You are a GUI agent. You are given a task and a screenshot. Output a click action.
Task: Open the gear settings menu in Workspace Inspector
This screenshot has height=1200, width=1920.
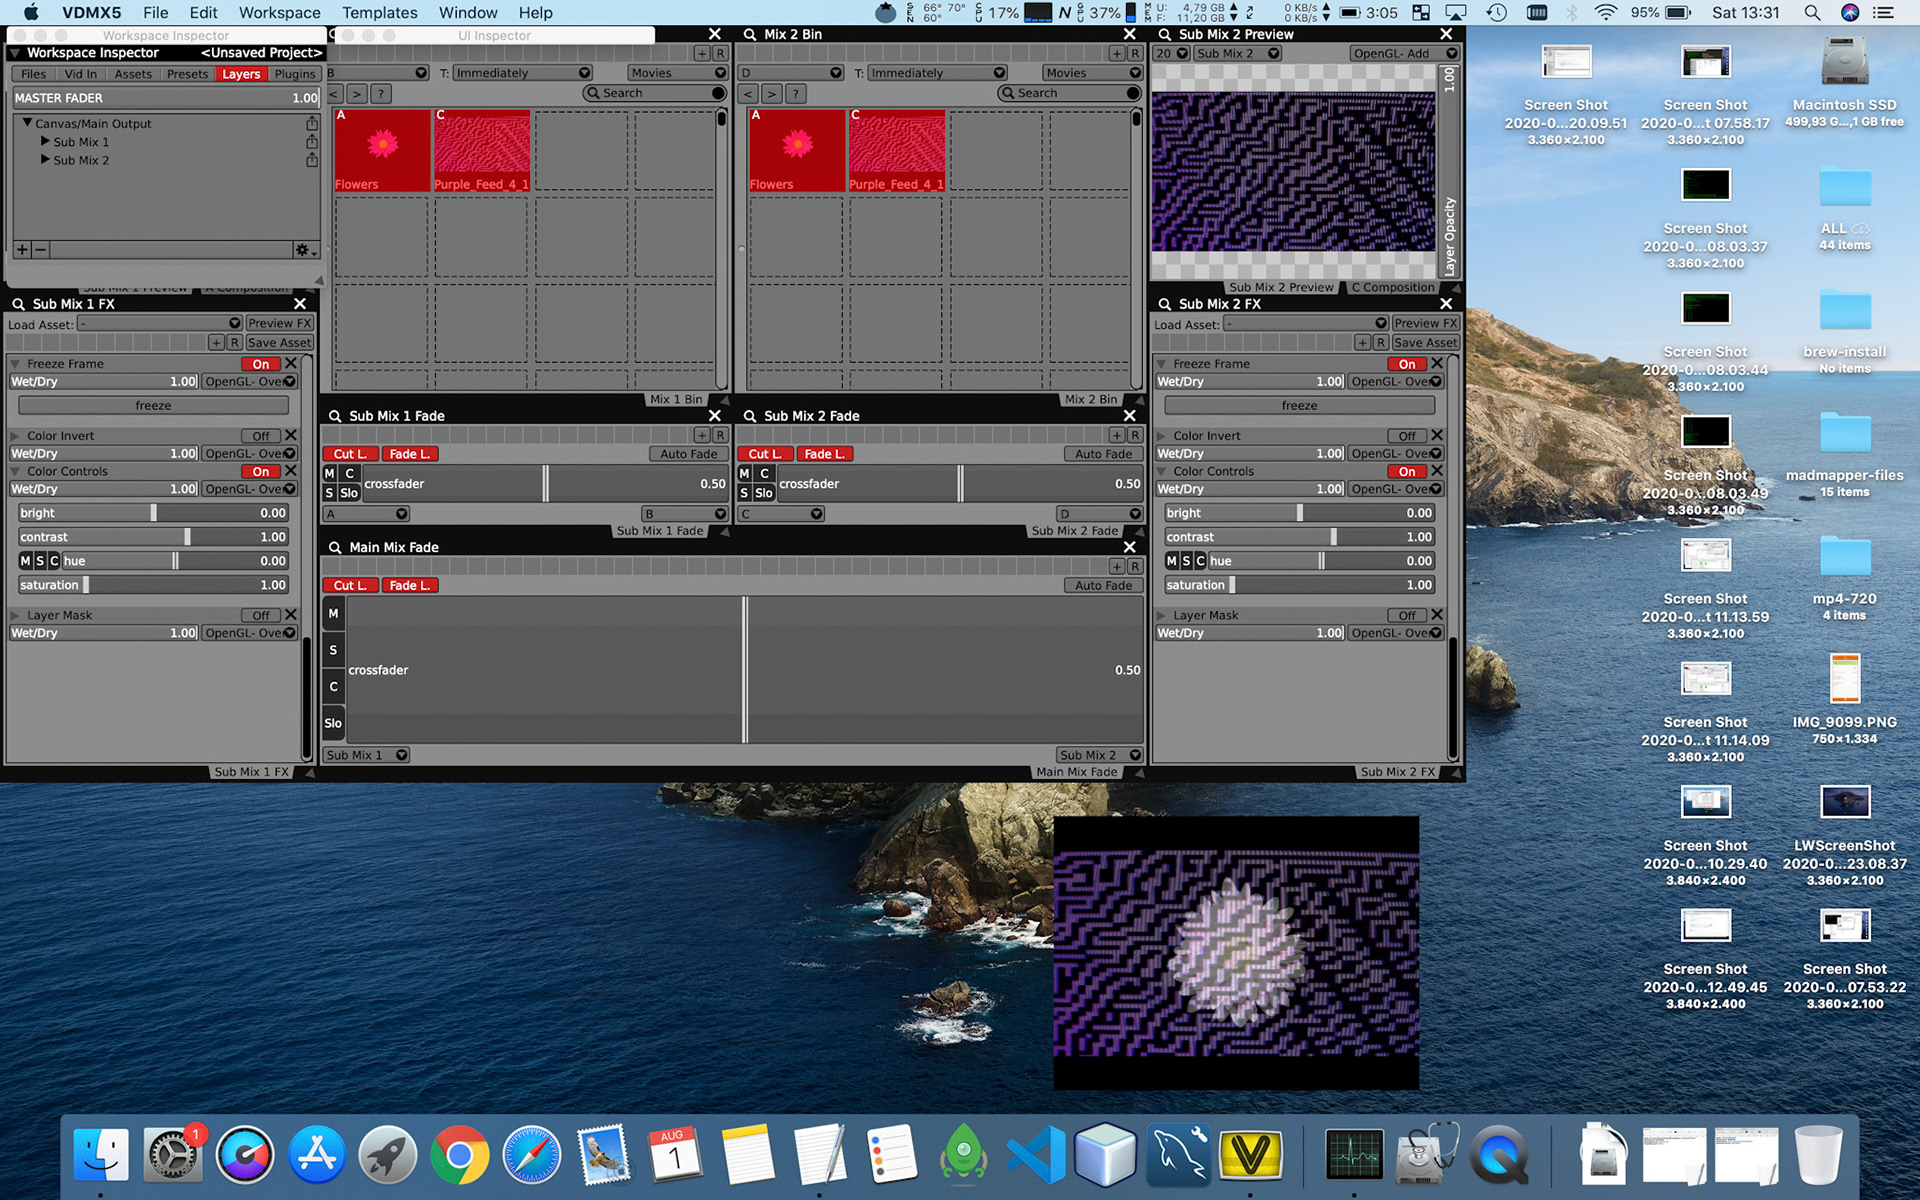click(x=304, y=250)
